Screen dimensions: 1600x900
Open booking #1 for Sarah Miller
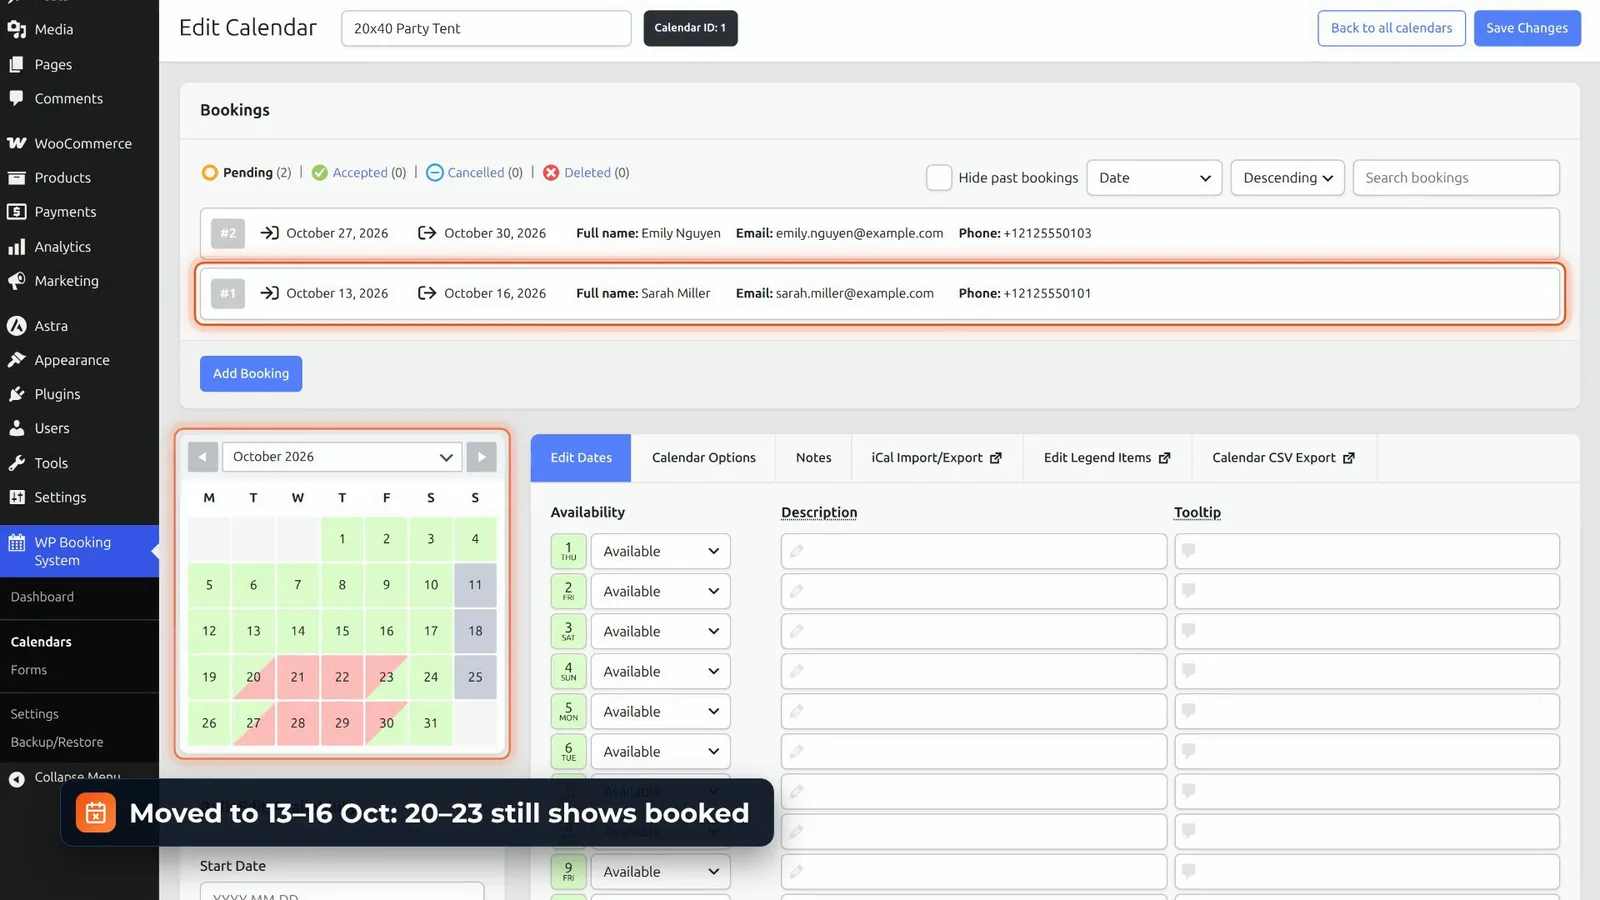(880, 294)
